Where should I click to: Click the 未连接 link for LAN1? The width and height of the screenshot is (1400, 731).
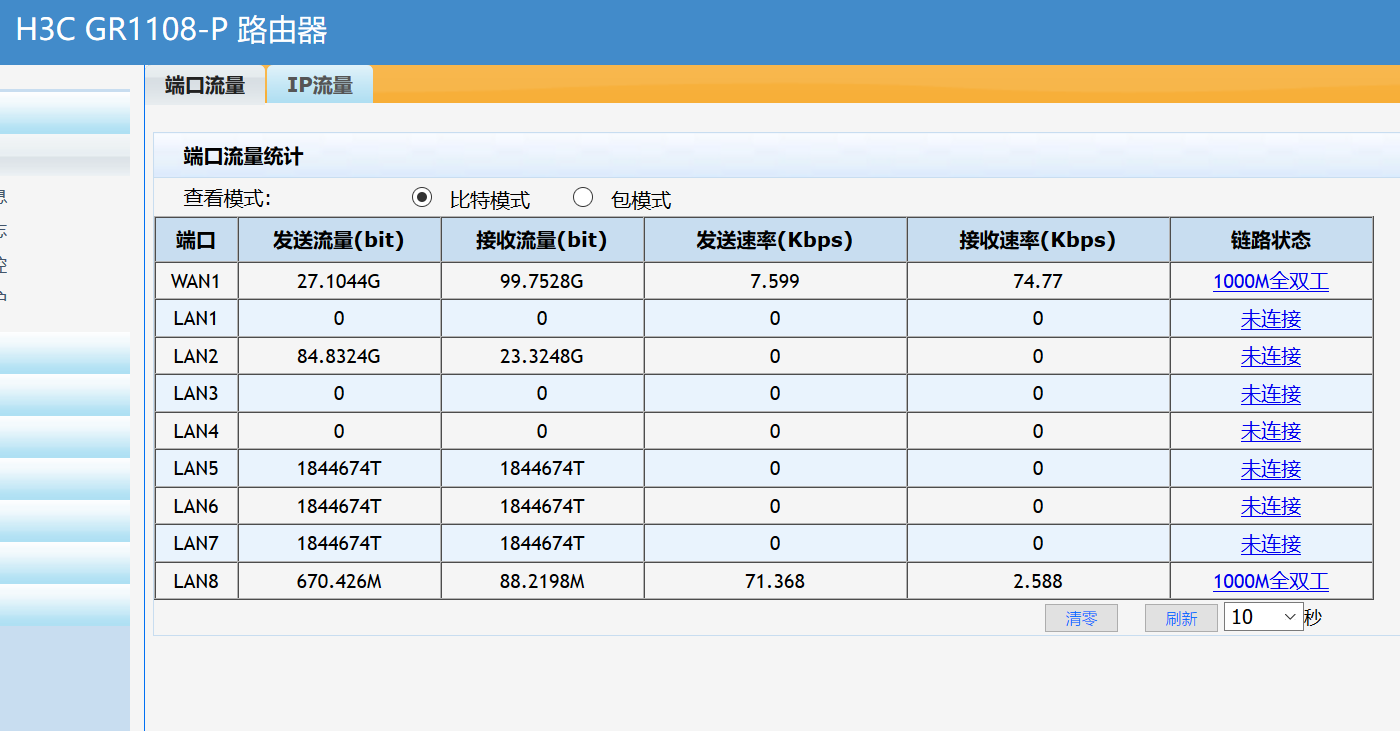click(x=1270, y=318)
